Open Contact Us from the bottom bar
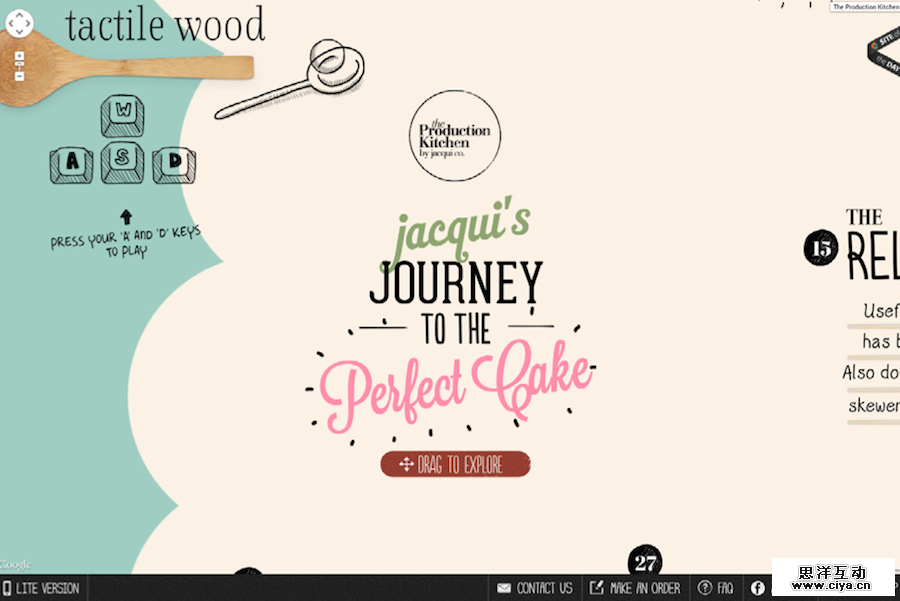Screen dimensions: 900x601 pyautogui.click(x=545, y=588)
